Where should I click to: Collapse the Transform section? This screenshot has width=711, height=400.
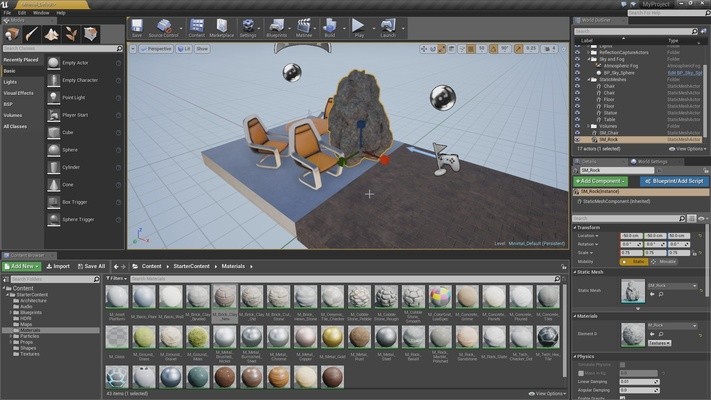pyautogui.click(x=575, y=228)
